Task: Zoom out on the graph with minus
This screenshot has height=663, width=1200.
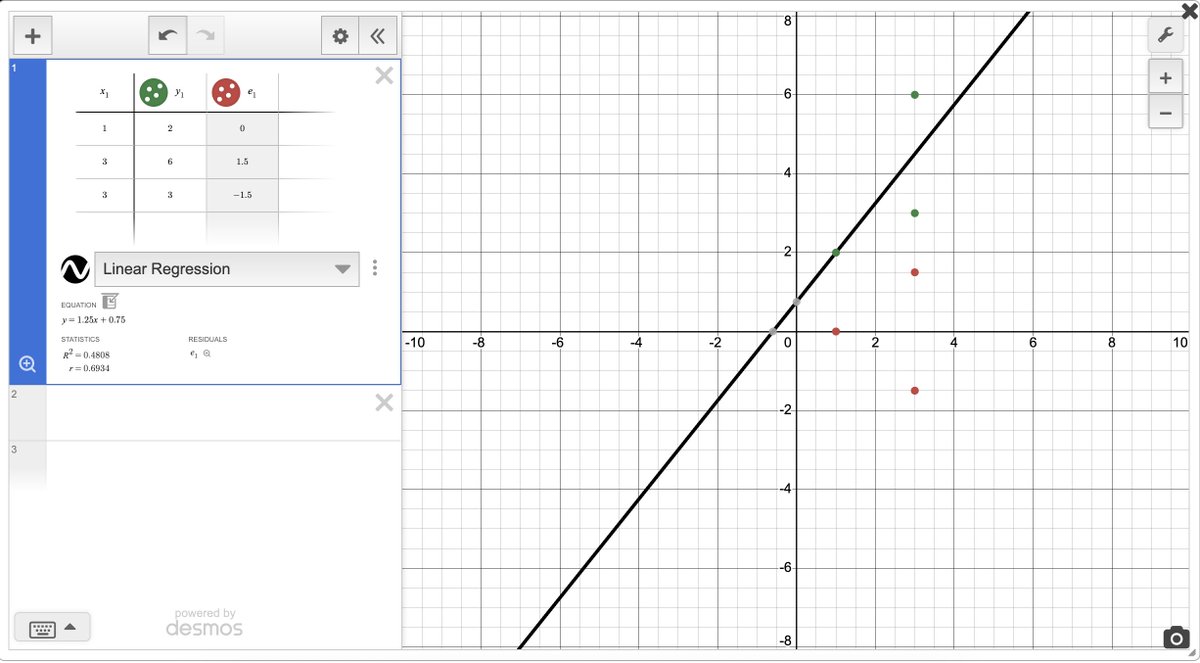Action: 1164,113
